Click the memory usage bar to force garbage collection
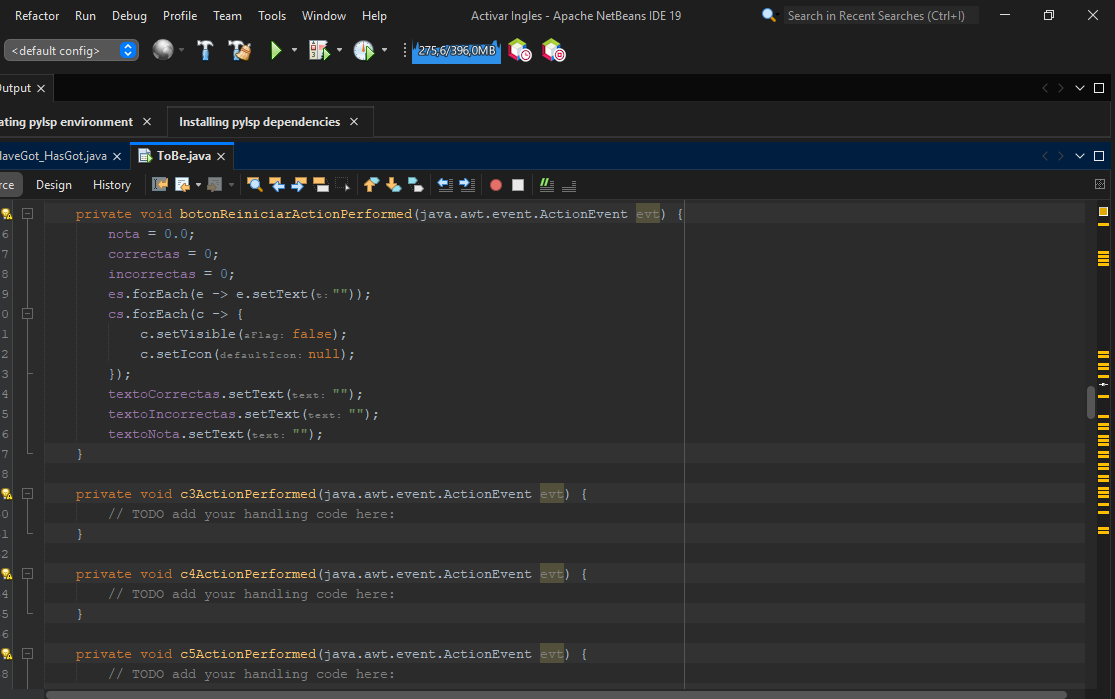1115x699 pixels. [456, 50]
